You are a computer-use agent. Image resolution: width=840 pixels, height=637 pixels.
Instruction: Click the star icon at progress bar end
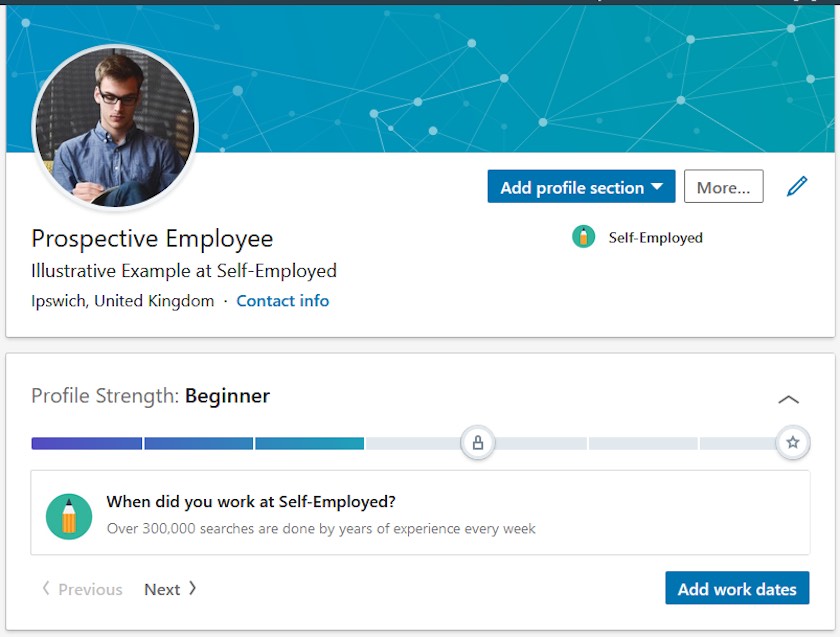(x=793, y=442)
